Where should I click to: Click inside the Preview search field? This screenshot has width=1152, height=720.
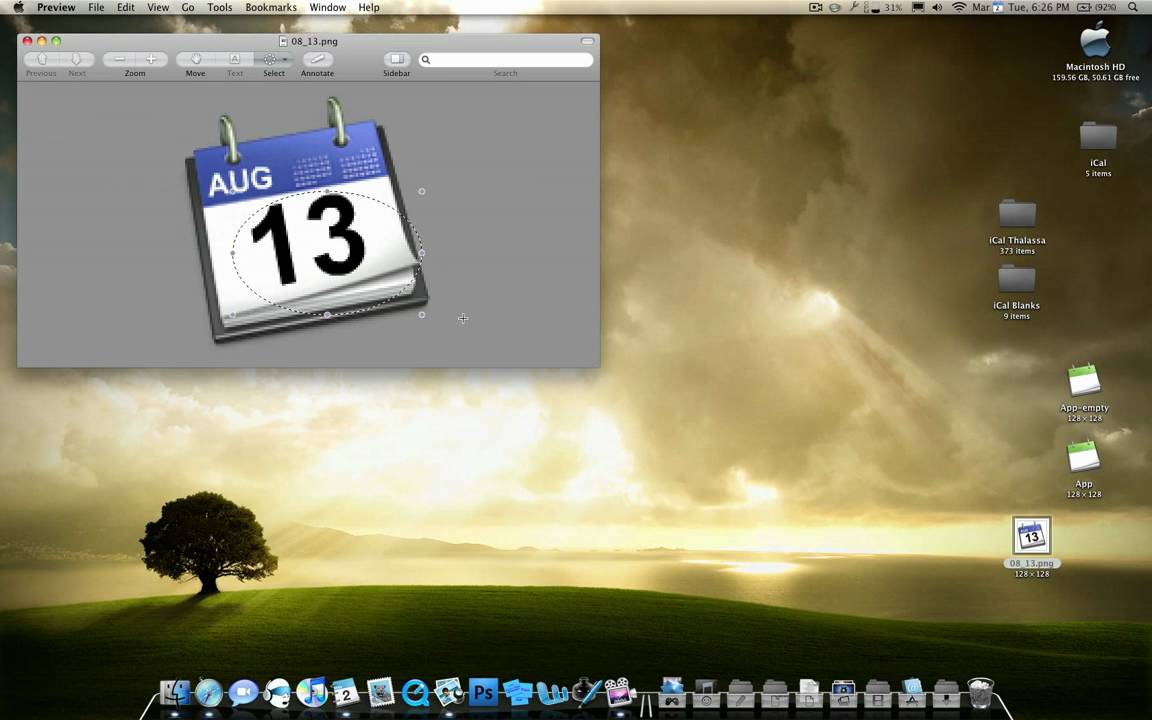[x=505, y=60]
